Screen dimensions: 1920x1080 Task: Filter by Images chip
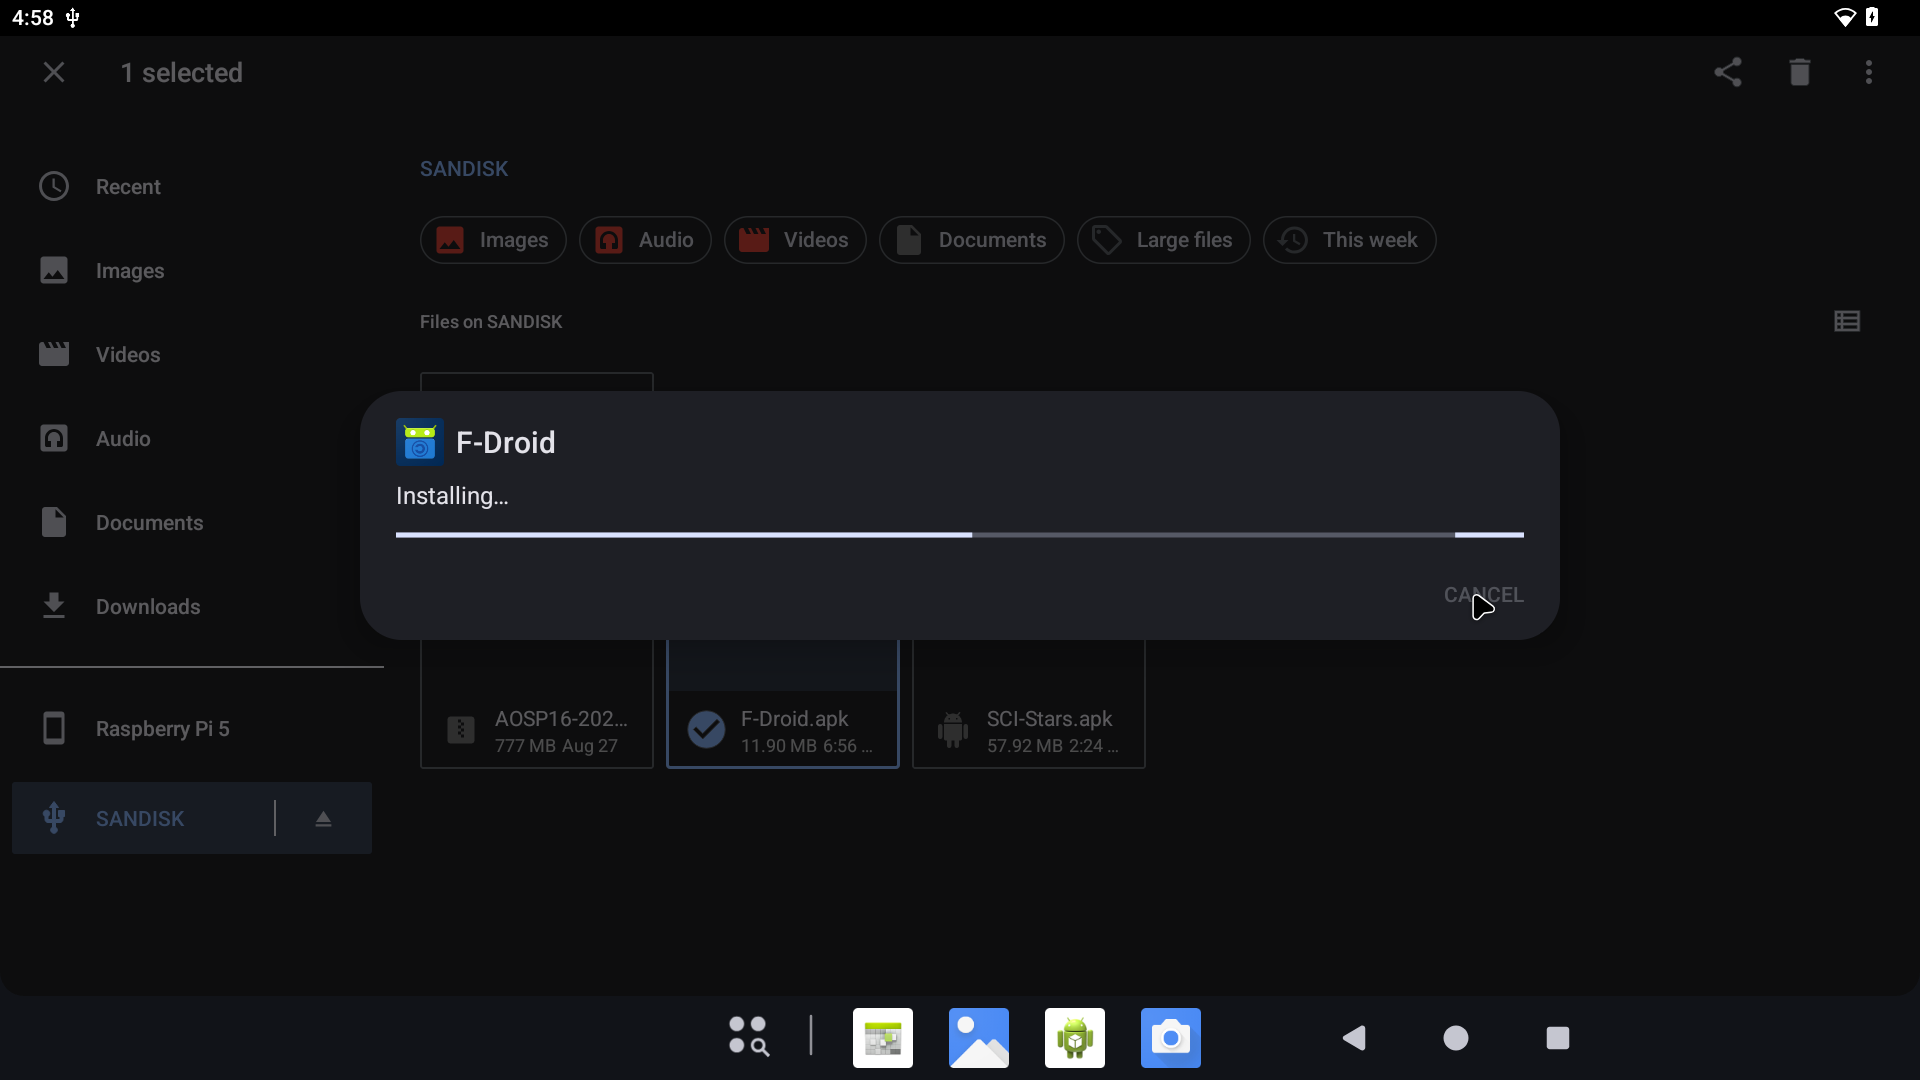[x=493, y=240]
